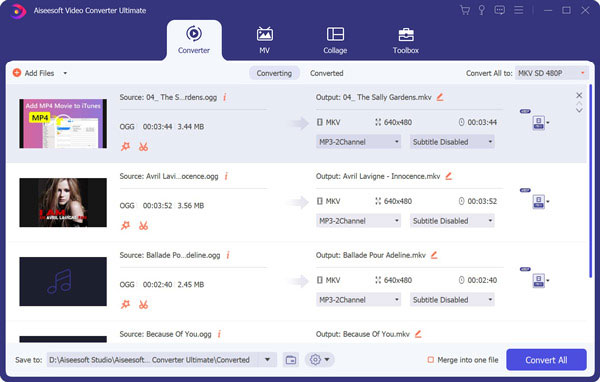The height and width of the screenshot is (382, 600).
Task: Open the shopping cart icon in title bar
Action: click(x=465, y=10)
